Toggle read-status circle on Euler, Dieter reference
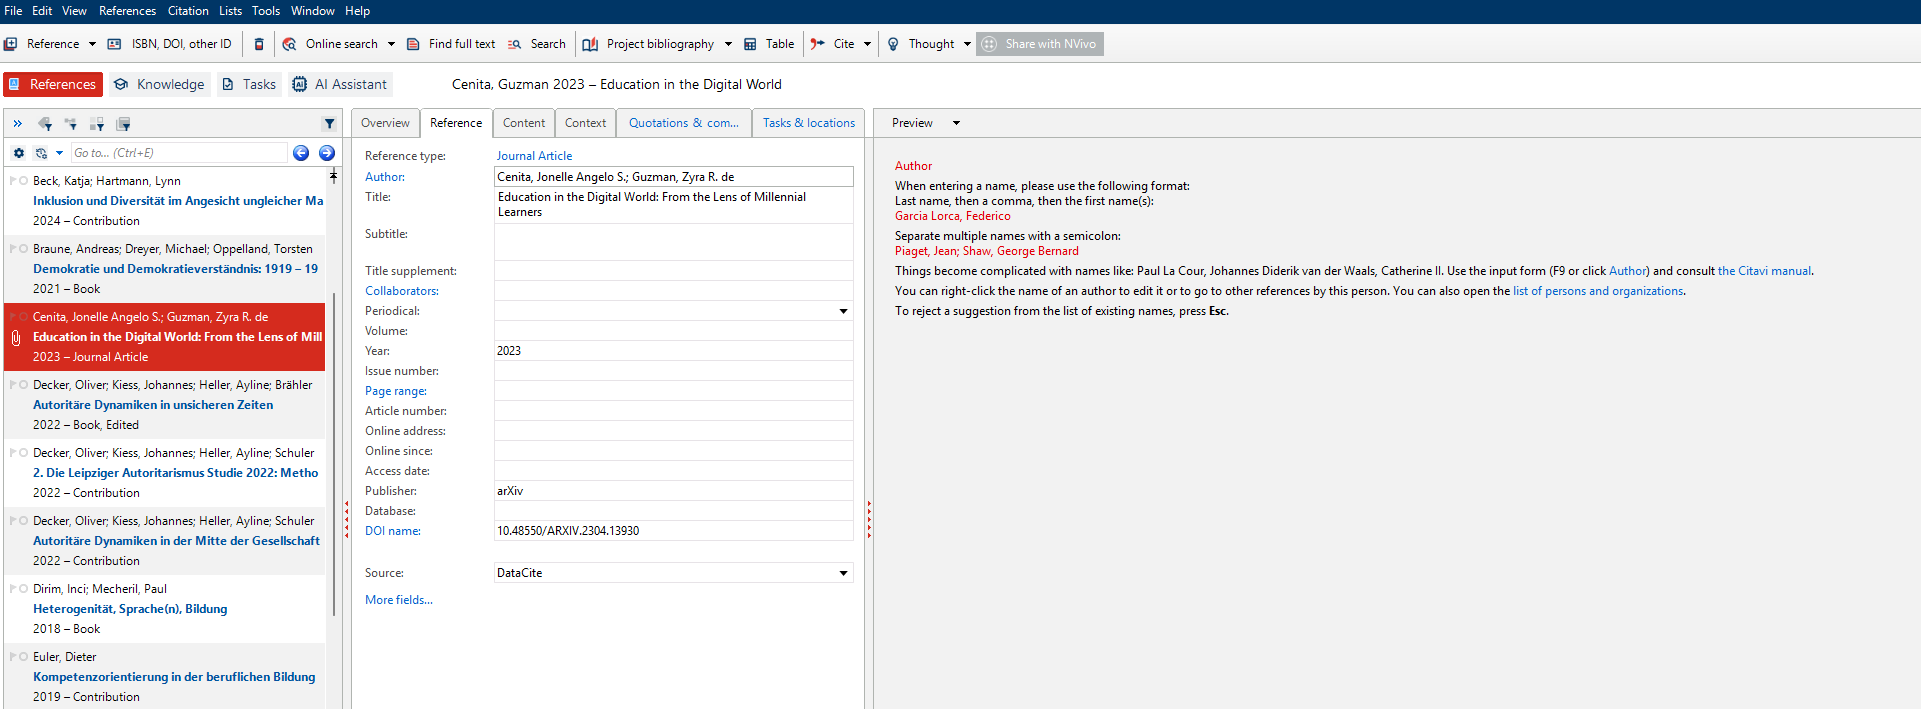Image resolution: width=1921 pixels, height=709 pixels. pos(24,657)
